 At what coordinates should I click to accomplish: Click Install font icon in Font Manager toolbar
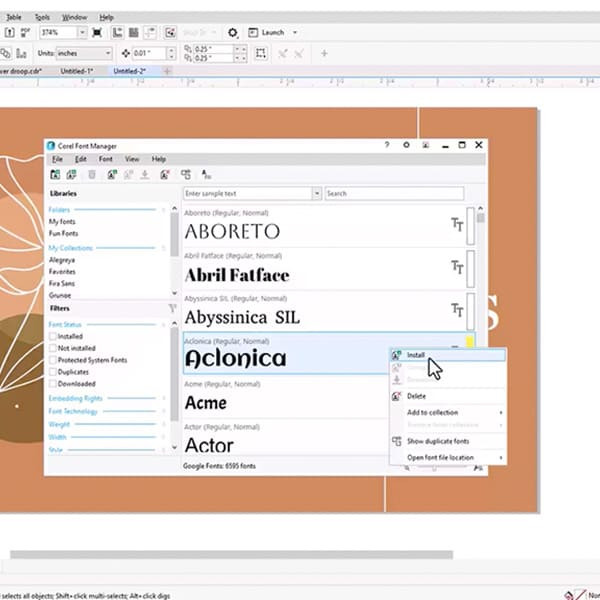click(x=112, y=175)
